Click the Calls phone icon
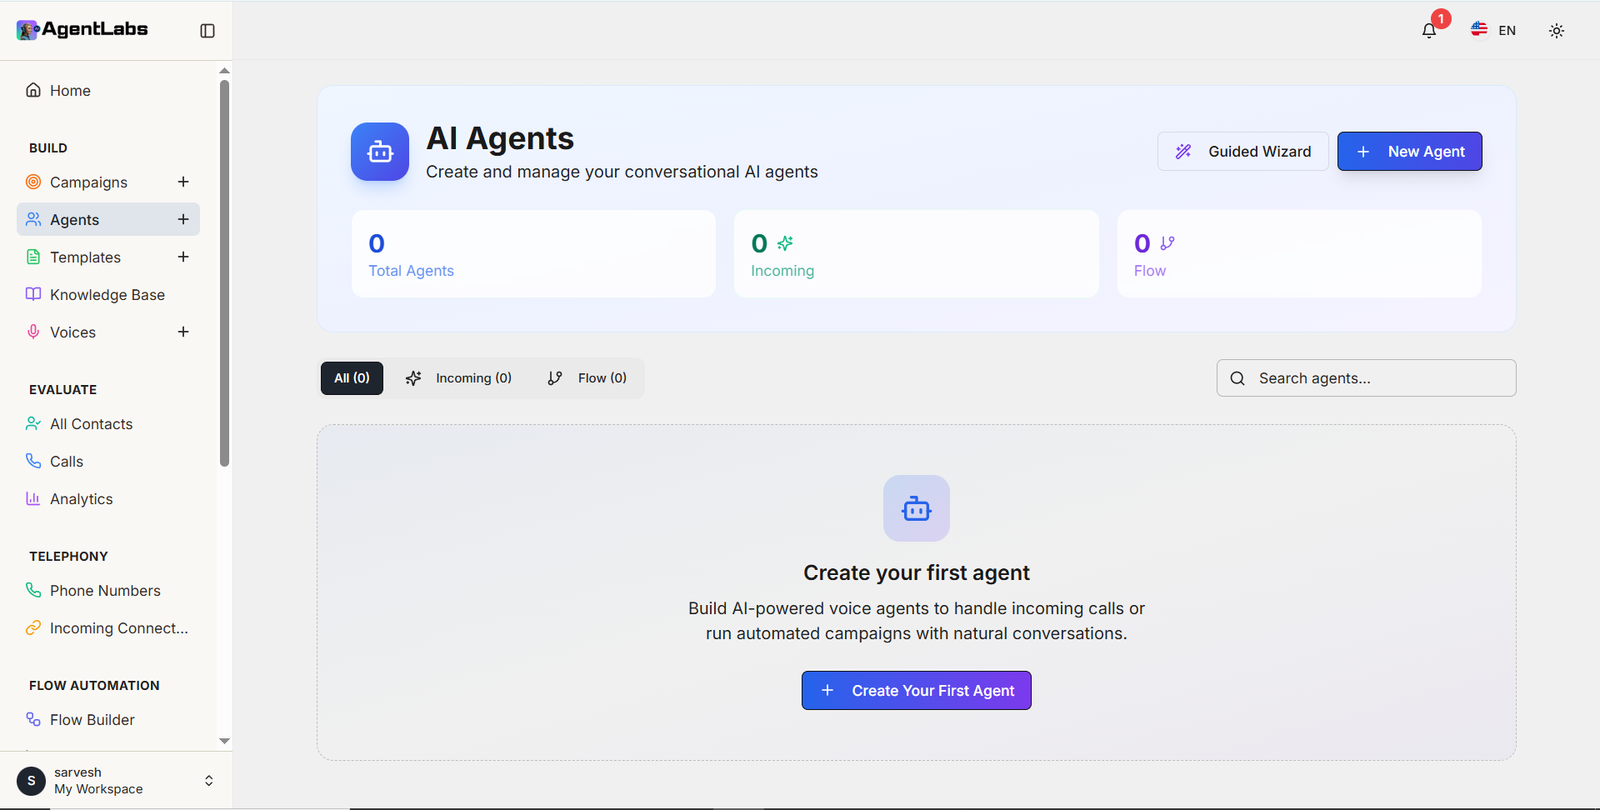1600x810 pixels. click(x=33, y=461)
